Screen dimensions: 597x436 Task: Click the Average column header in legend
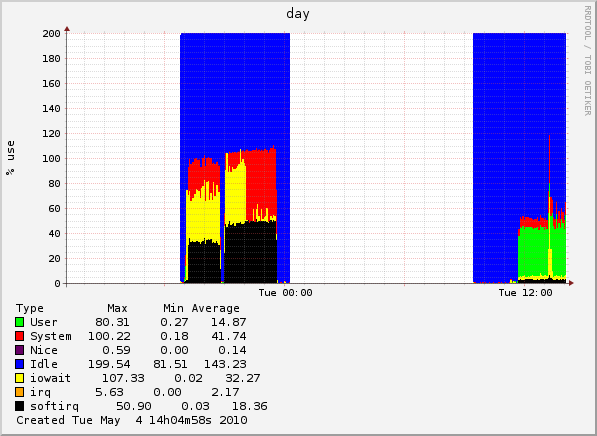pyautogui.click(x=216, y=308)
